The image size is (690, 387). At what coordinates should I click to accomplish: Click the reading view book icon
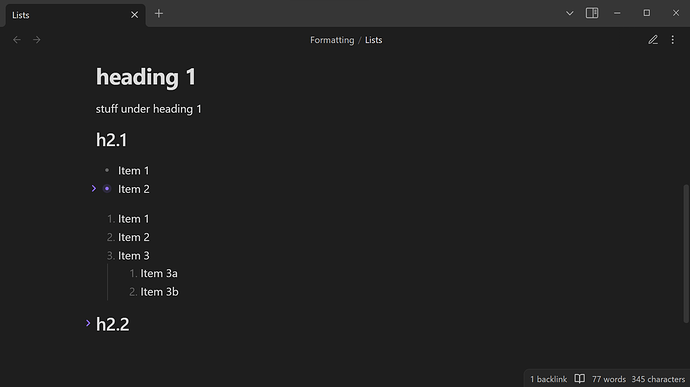pyautogui.click(x=580, y=379)
